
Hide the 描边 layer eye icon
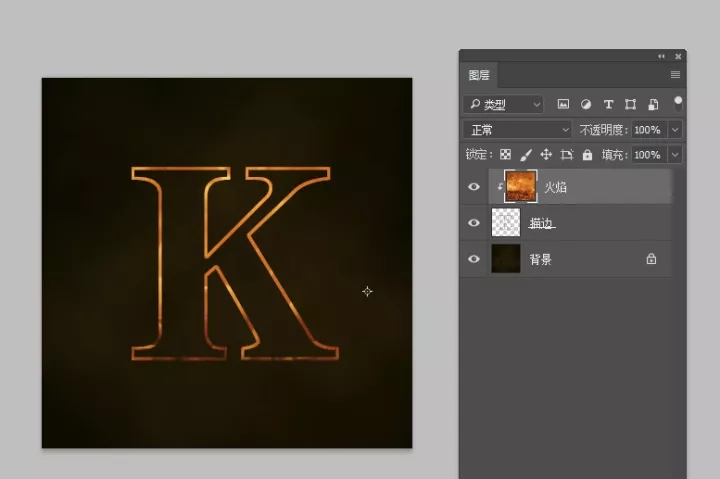tap(474, 223)
